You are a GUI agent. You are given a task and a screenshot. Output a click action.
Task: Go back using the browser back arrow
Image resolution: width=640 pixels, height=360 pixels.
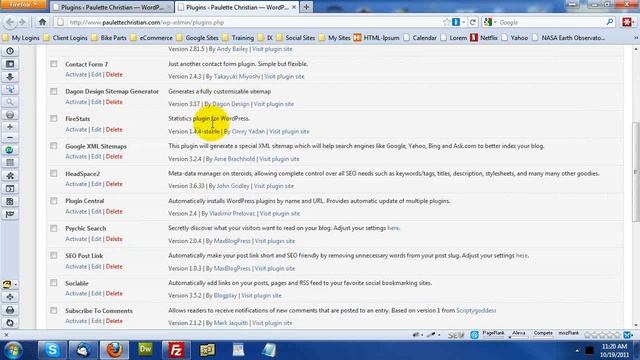(x=10, y=22)
